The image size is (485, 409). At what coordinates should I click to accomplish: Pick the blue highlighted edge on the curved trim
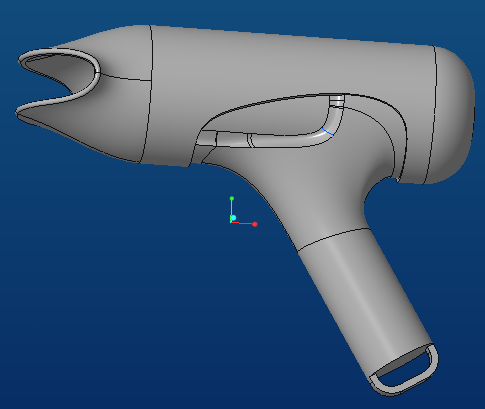point(328,132)
